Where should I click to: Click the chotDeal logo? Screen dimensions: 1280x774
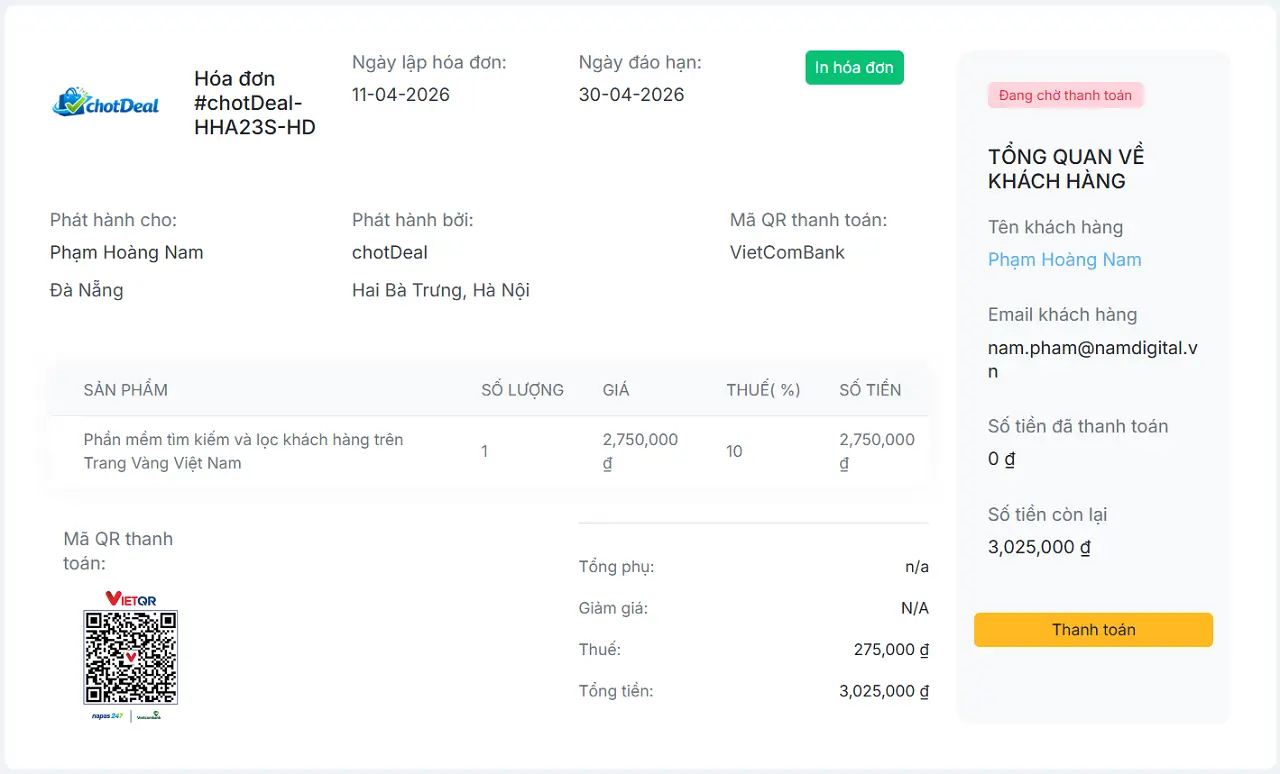pos(105,102)
